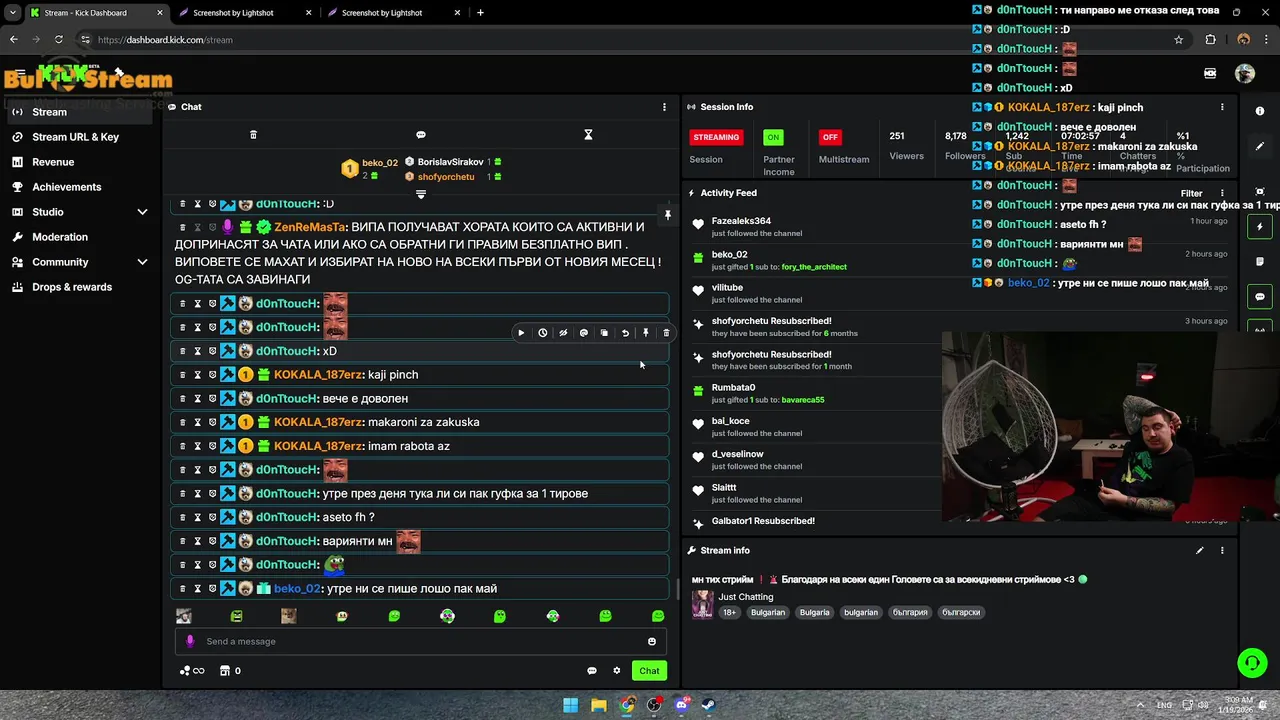1280x720 pixels.
Task: Go to Revenue in sidebar
Action: point(82,162)
